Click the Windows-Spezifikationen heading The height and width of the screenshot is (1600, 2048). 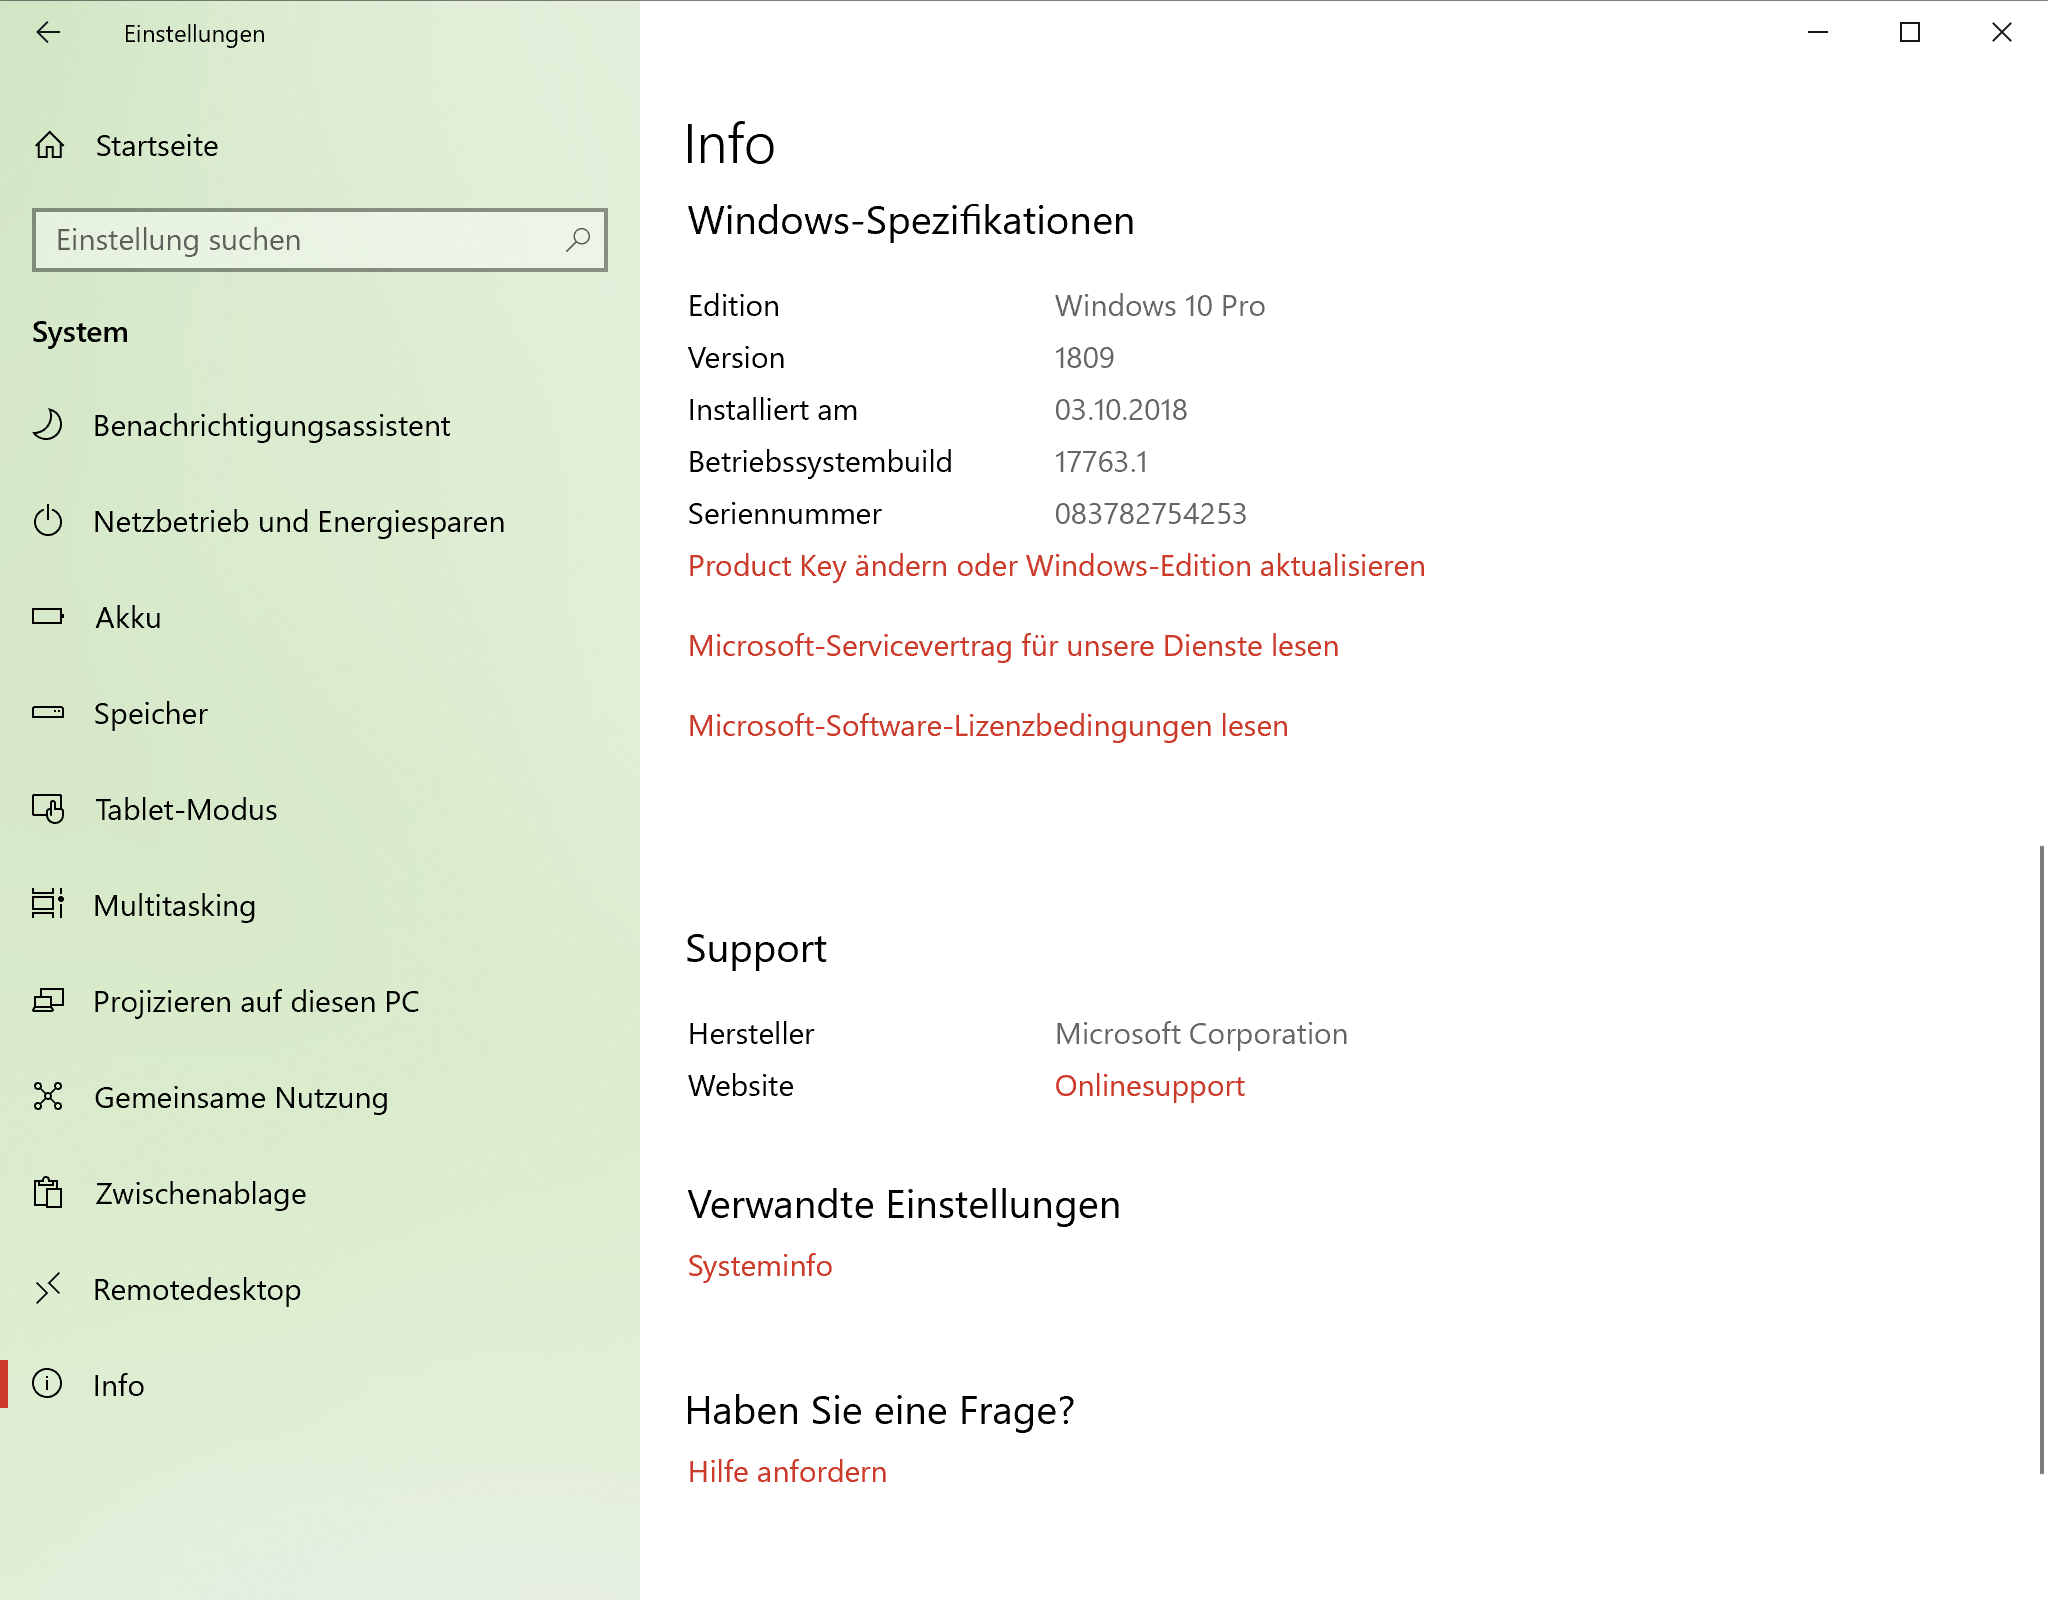pyautogui.click(x=911, y=220)
